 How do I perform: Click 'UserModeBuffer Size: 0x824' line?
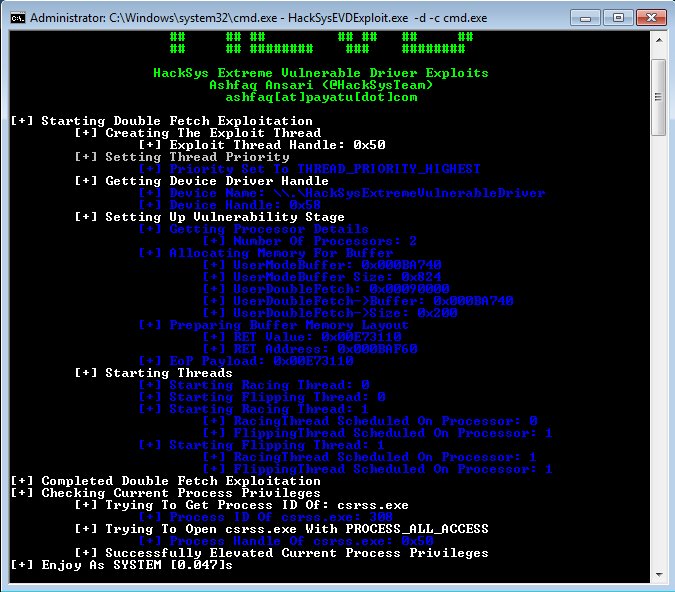tap(322, 277)
